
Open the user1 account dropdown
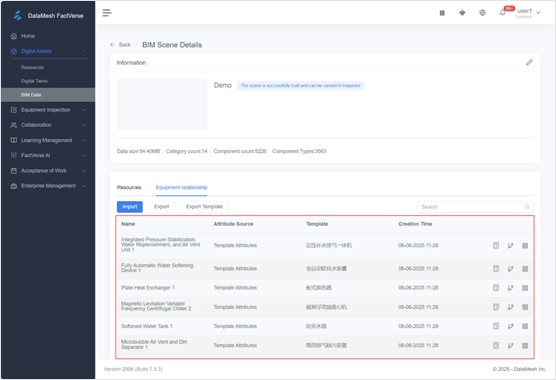click(x=528, y=13)
